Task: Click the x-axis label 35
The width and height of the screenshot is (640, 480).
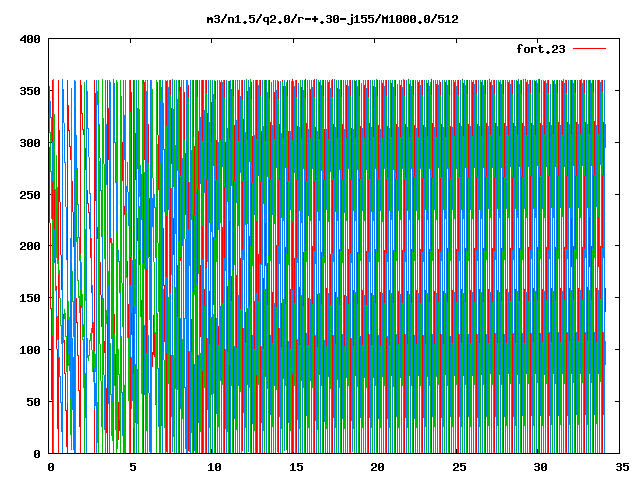Action: [x=622, y=467]
